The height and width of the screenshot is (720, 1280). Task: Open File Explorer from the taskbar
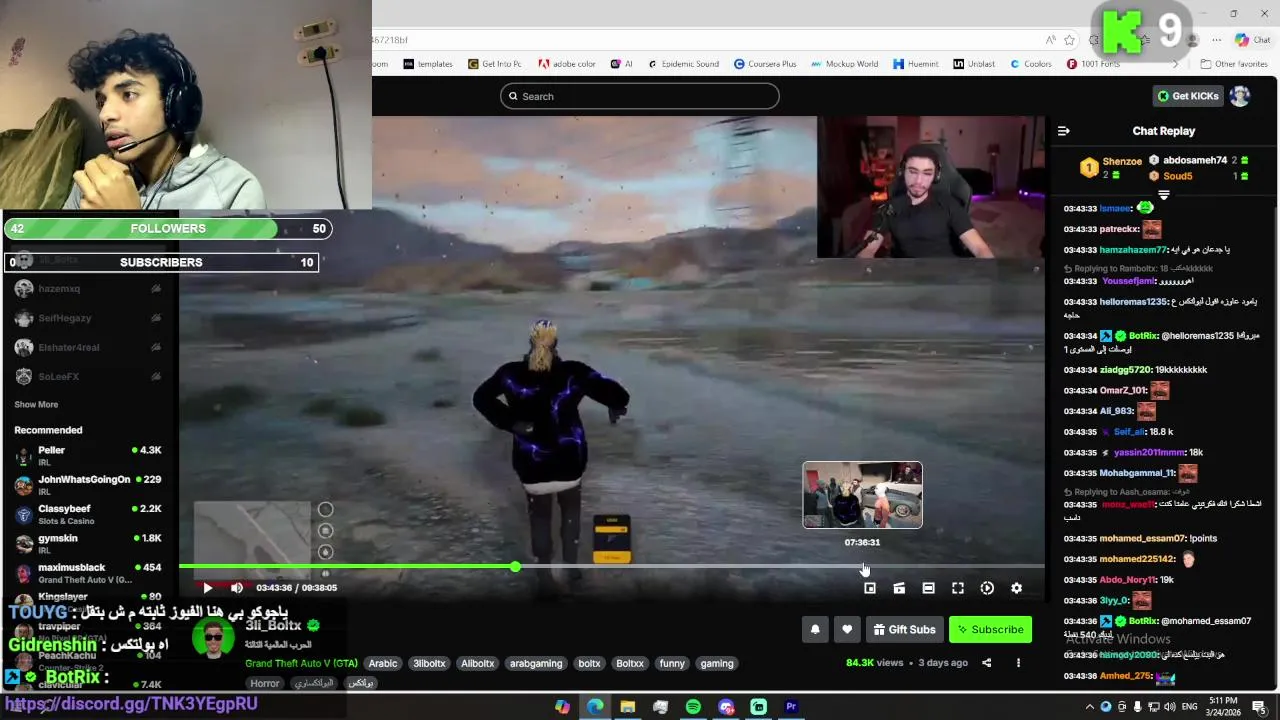628,707
